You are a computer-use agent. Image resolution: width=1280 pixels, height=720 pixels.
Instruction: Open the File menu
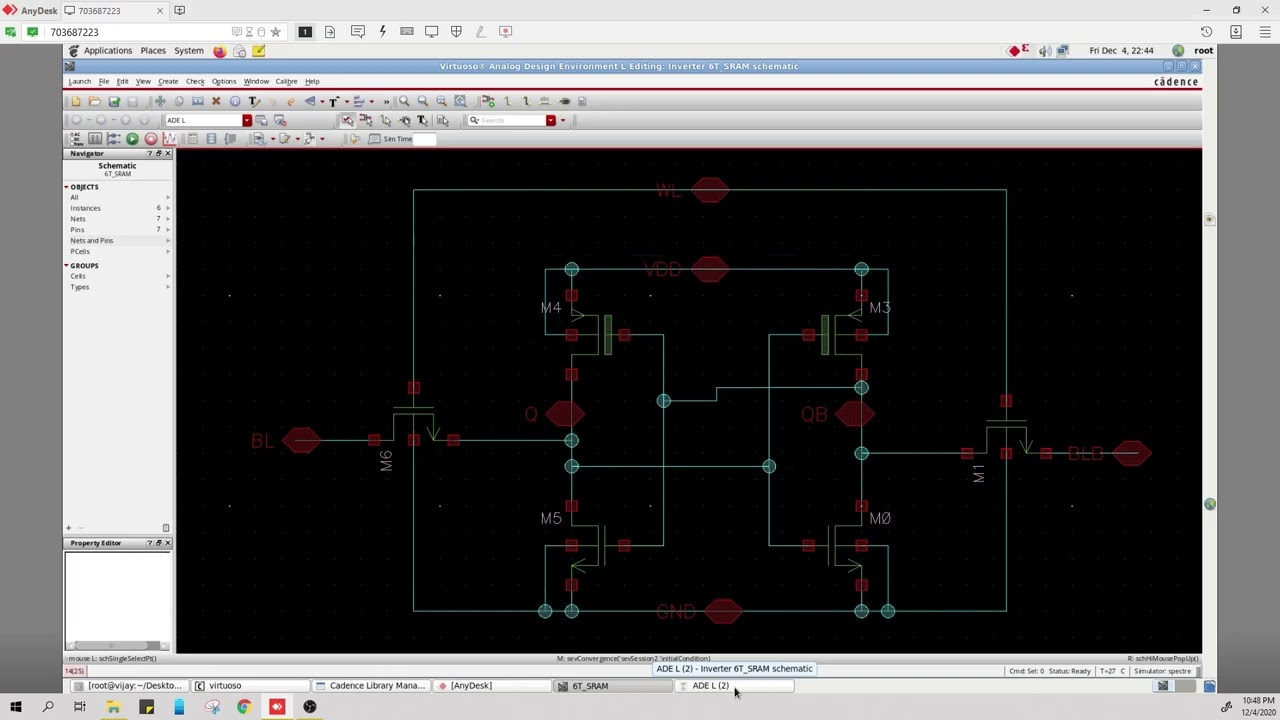[103, 81]
